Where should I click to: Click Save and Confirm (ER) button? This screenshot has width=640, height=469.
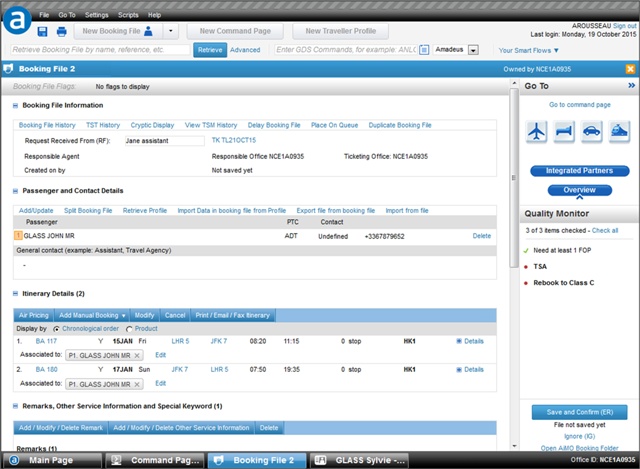pyautogui.click(x=580, y=412)
